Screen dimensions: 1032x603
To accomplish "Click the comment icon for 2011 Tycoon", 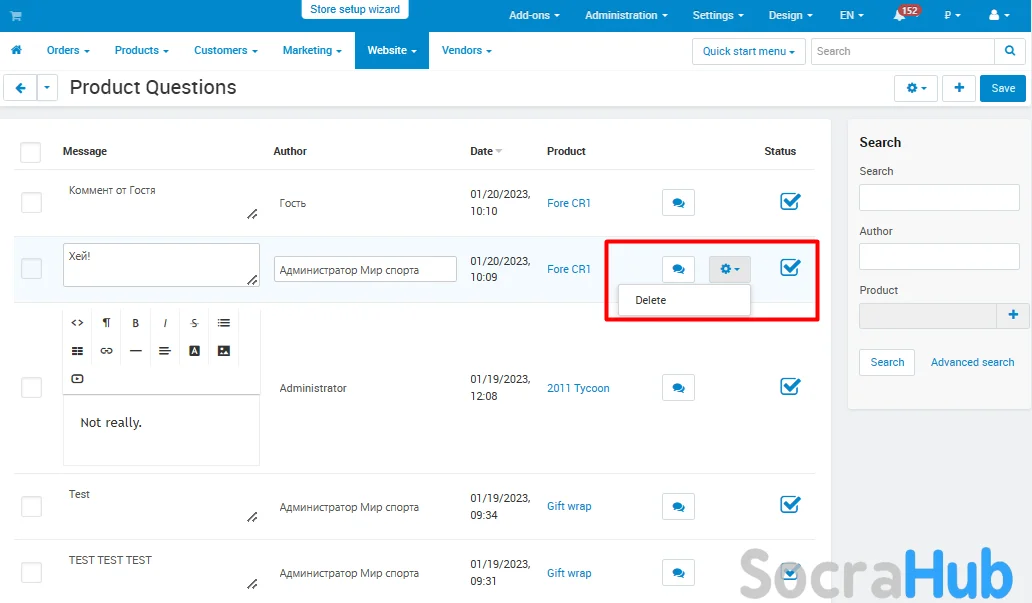I will pos(678,388).
